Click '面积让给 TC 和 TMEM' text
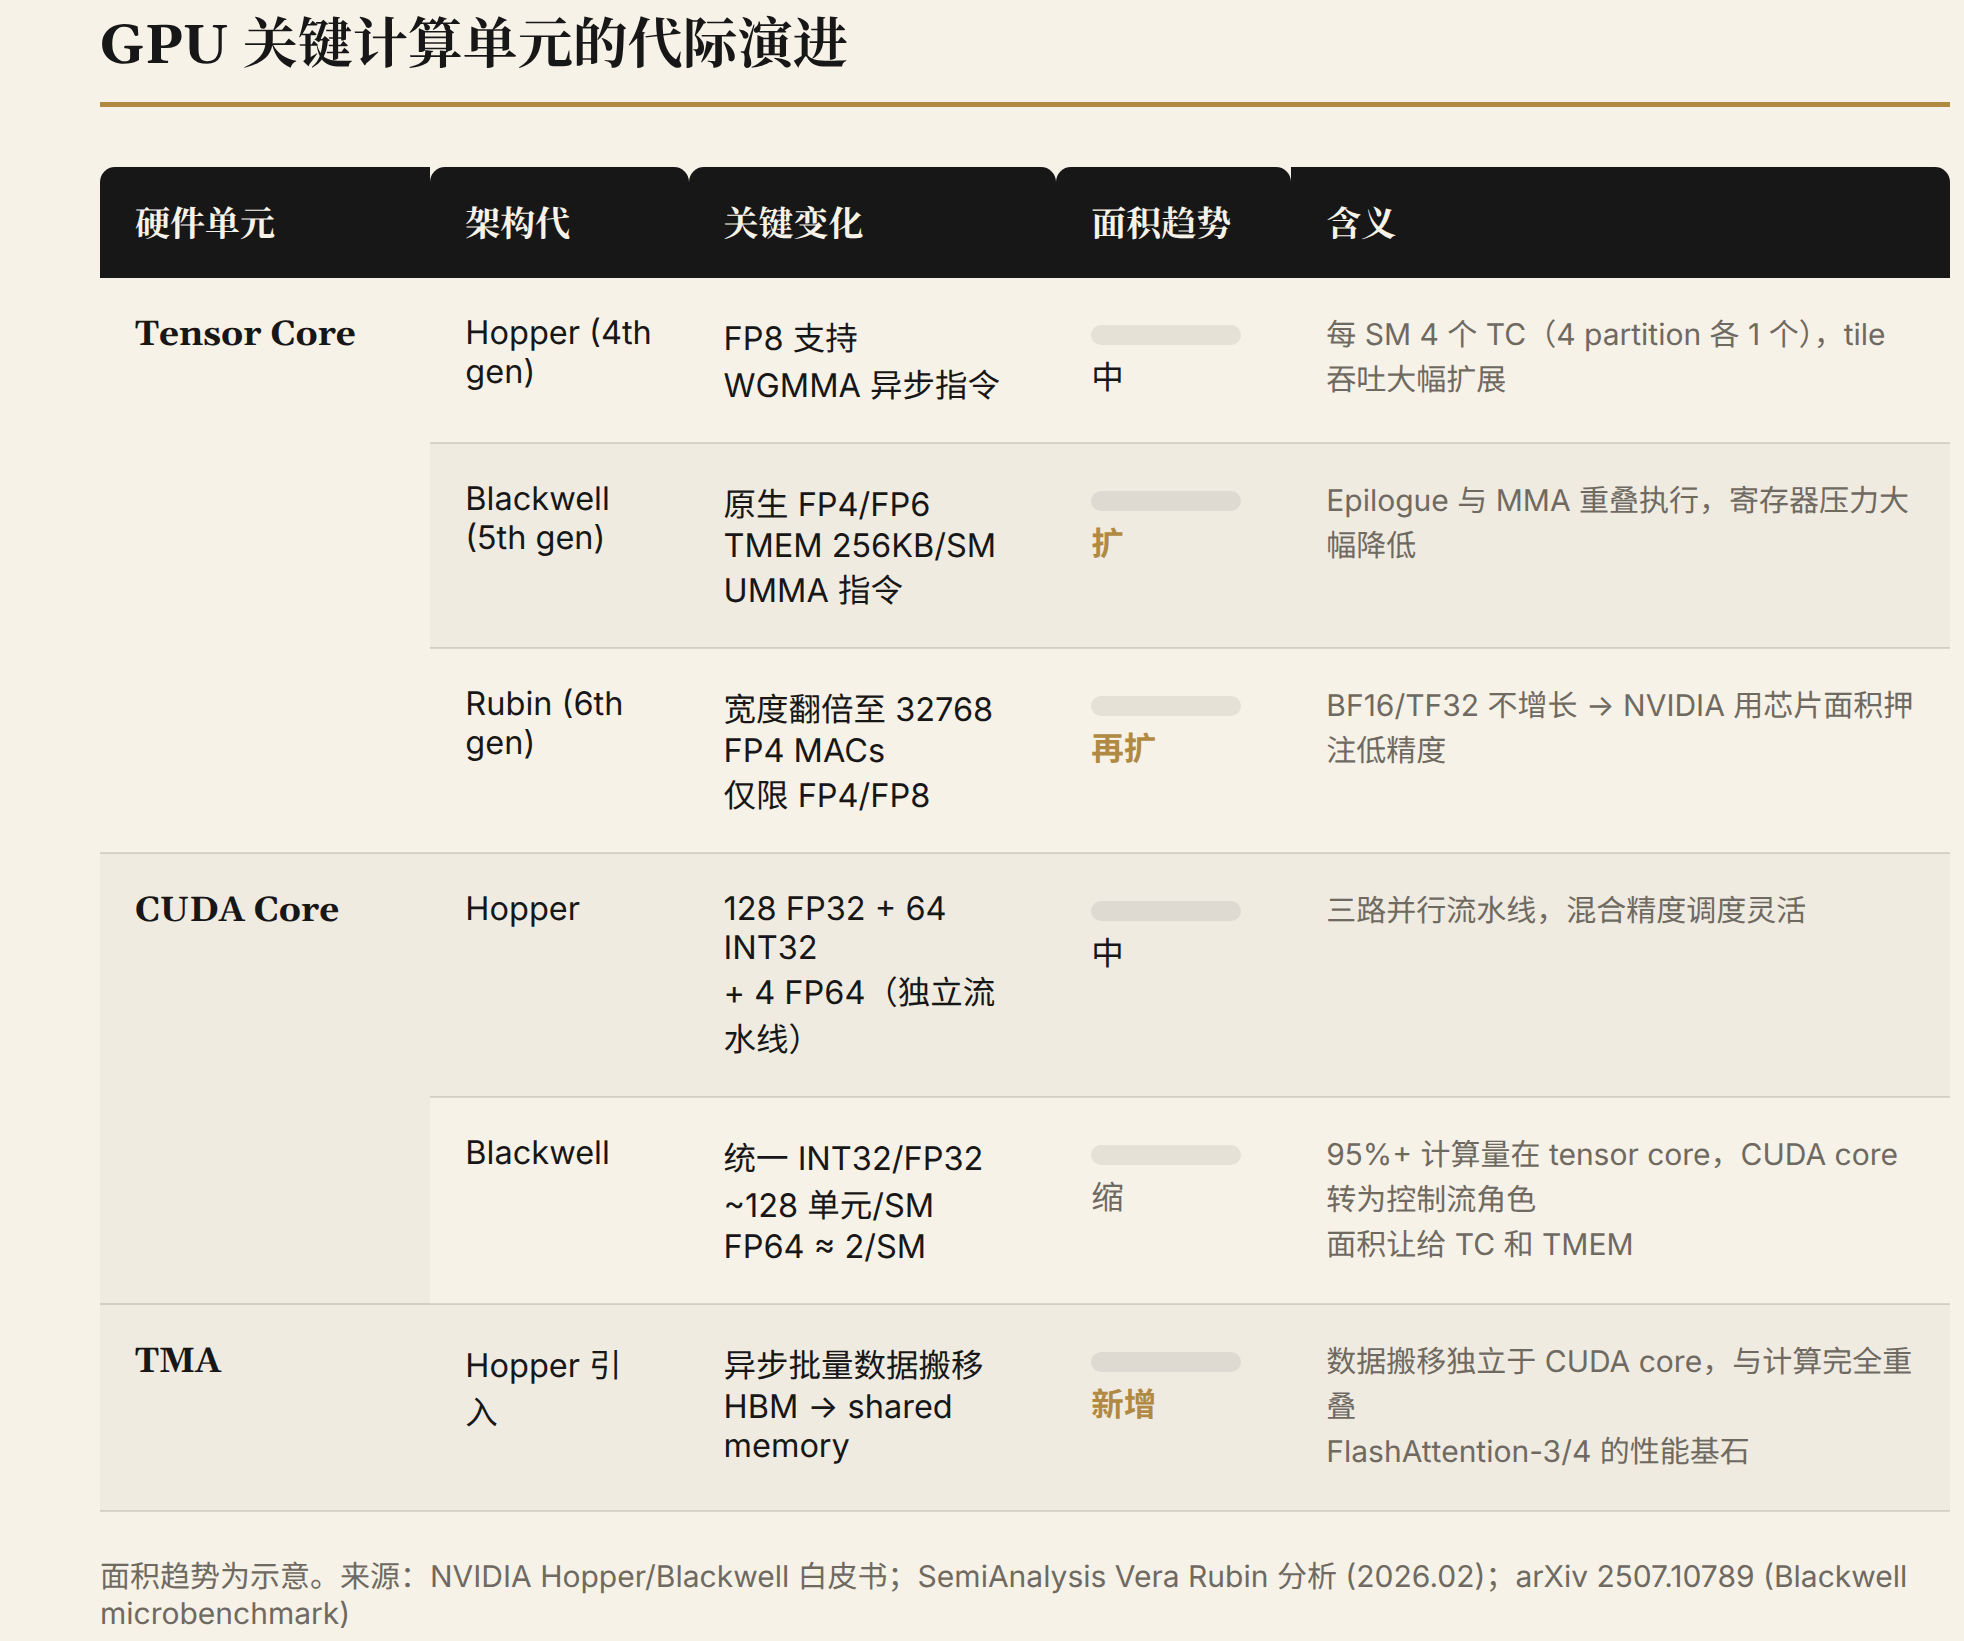This screenshot has width=1964, height=1641. coord(1480,1244)
